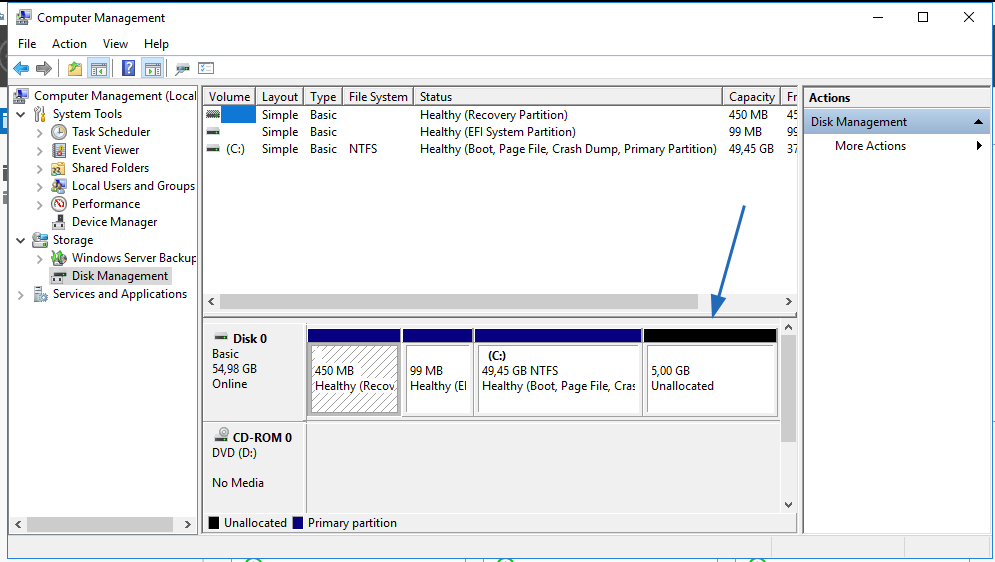Screen dimensions: 995x562
Task: Click the Back arrow in the toolbar
Action: click(21, 68)
